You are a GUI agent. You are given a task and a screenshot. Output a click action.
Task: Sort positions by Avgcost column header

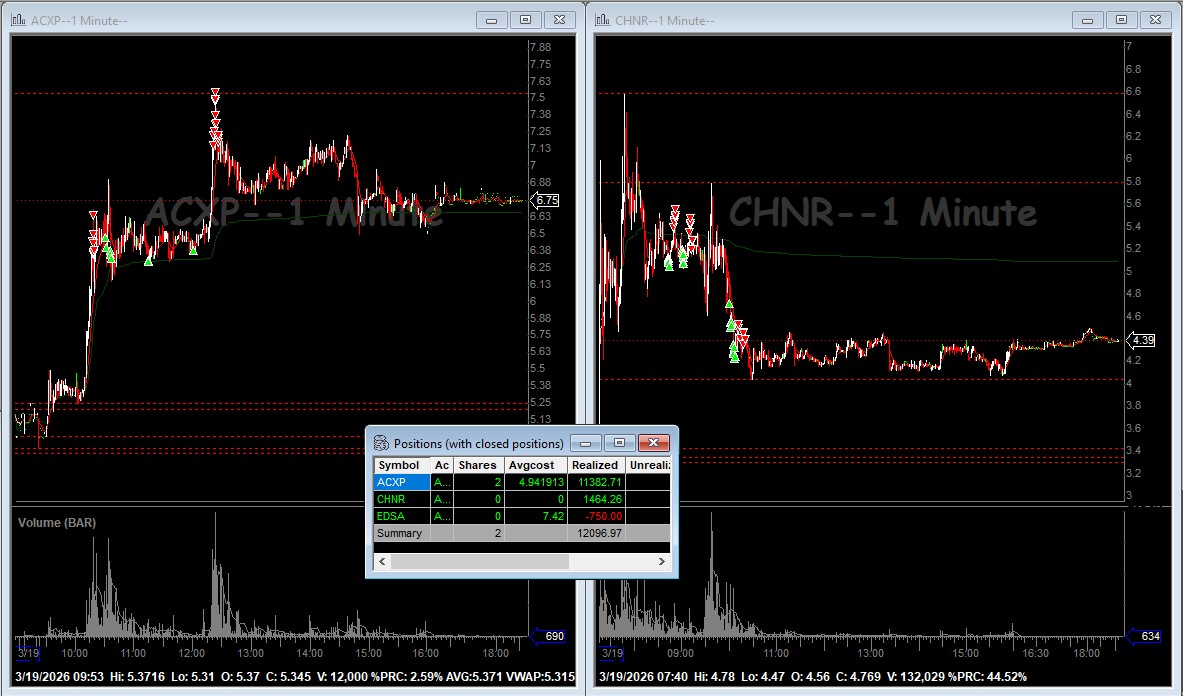coord(535,465)
